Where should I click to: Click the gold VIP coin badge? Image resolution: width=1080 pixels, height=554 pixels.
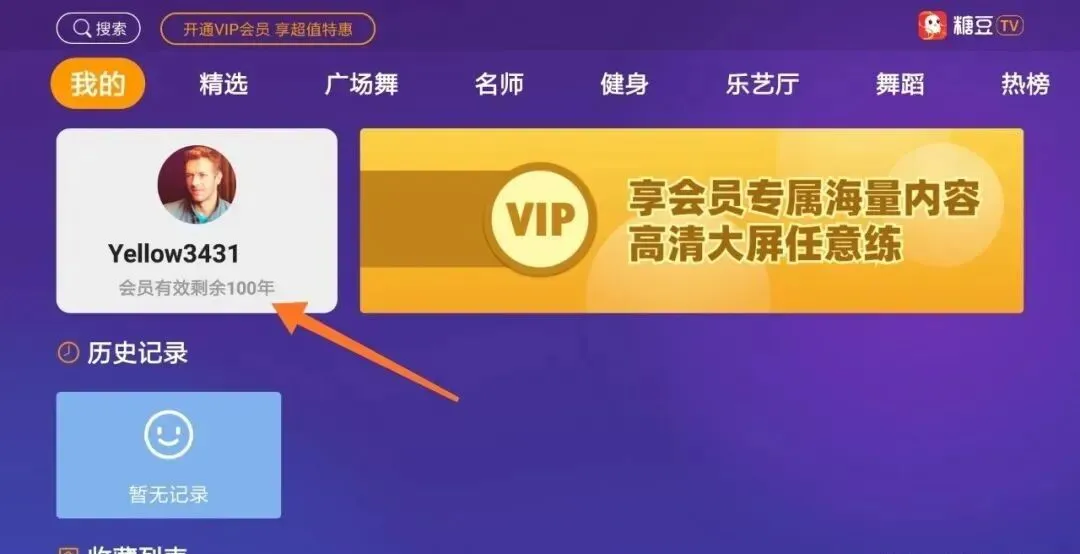tap(540, 219)
